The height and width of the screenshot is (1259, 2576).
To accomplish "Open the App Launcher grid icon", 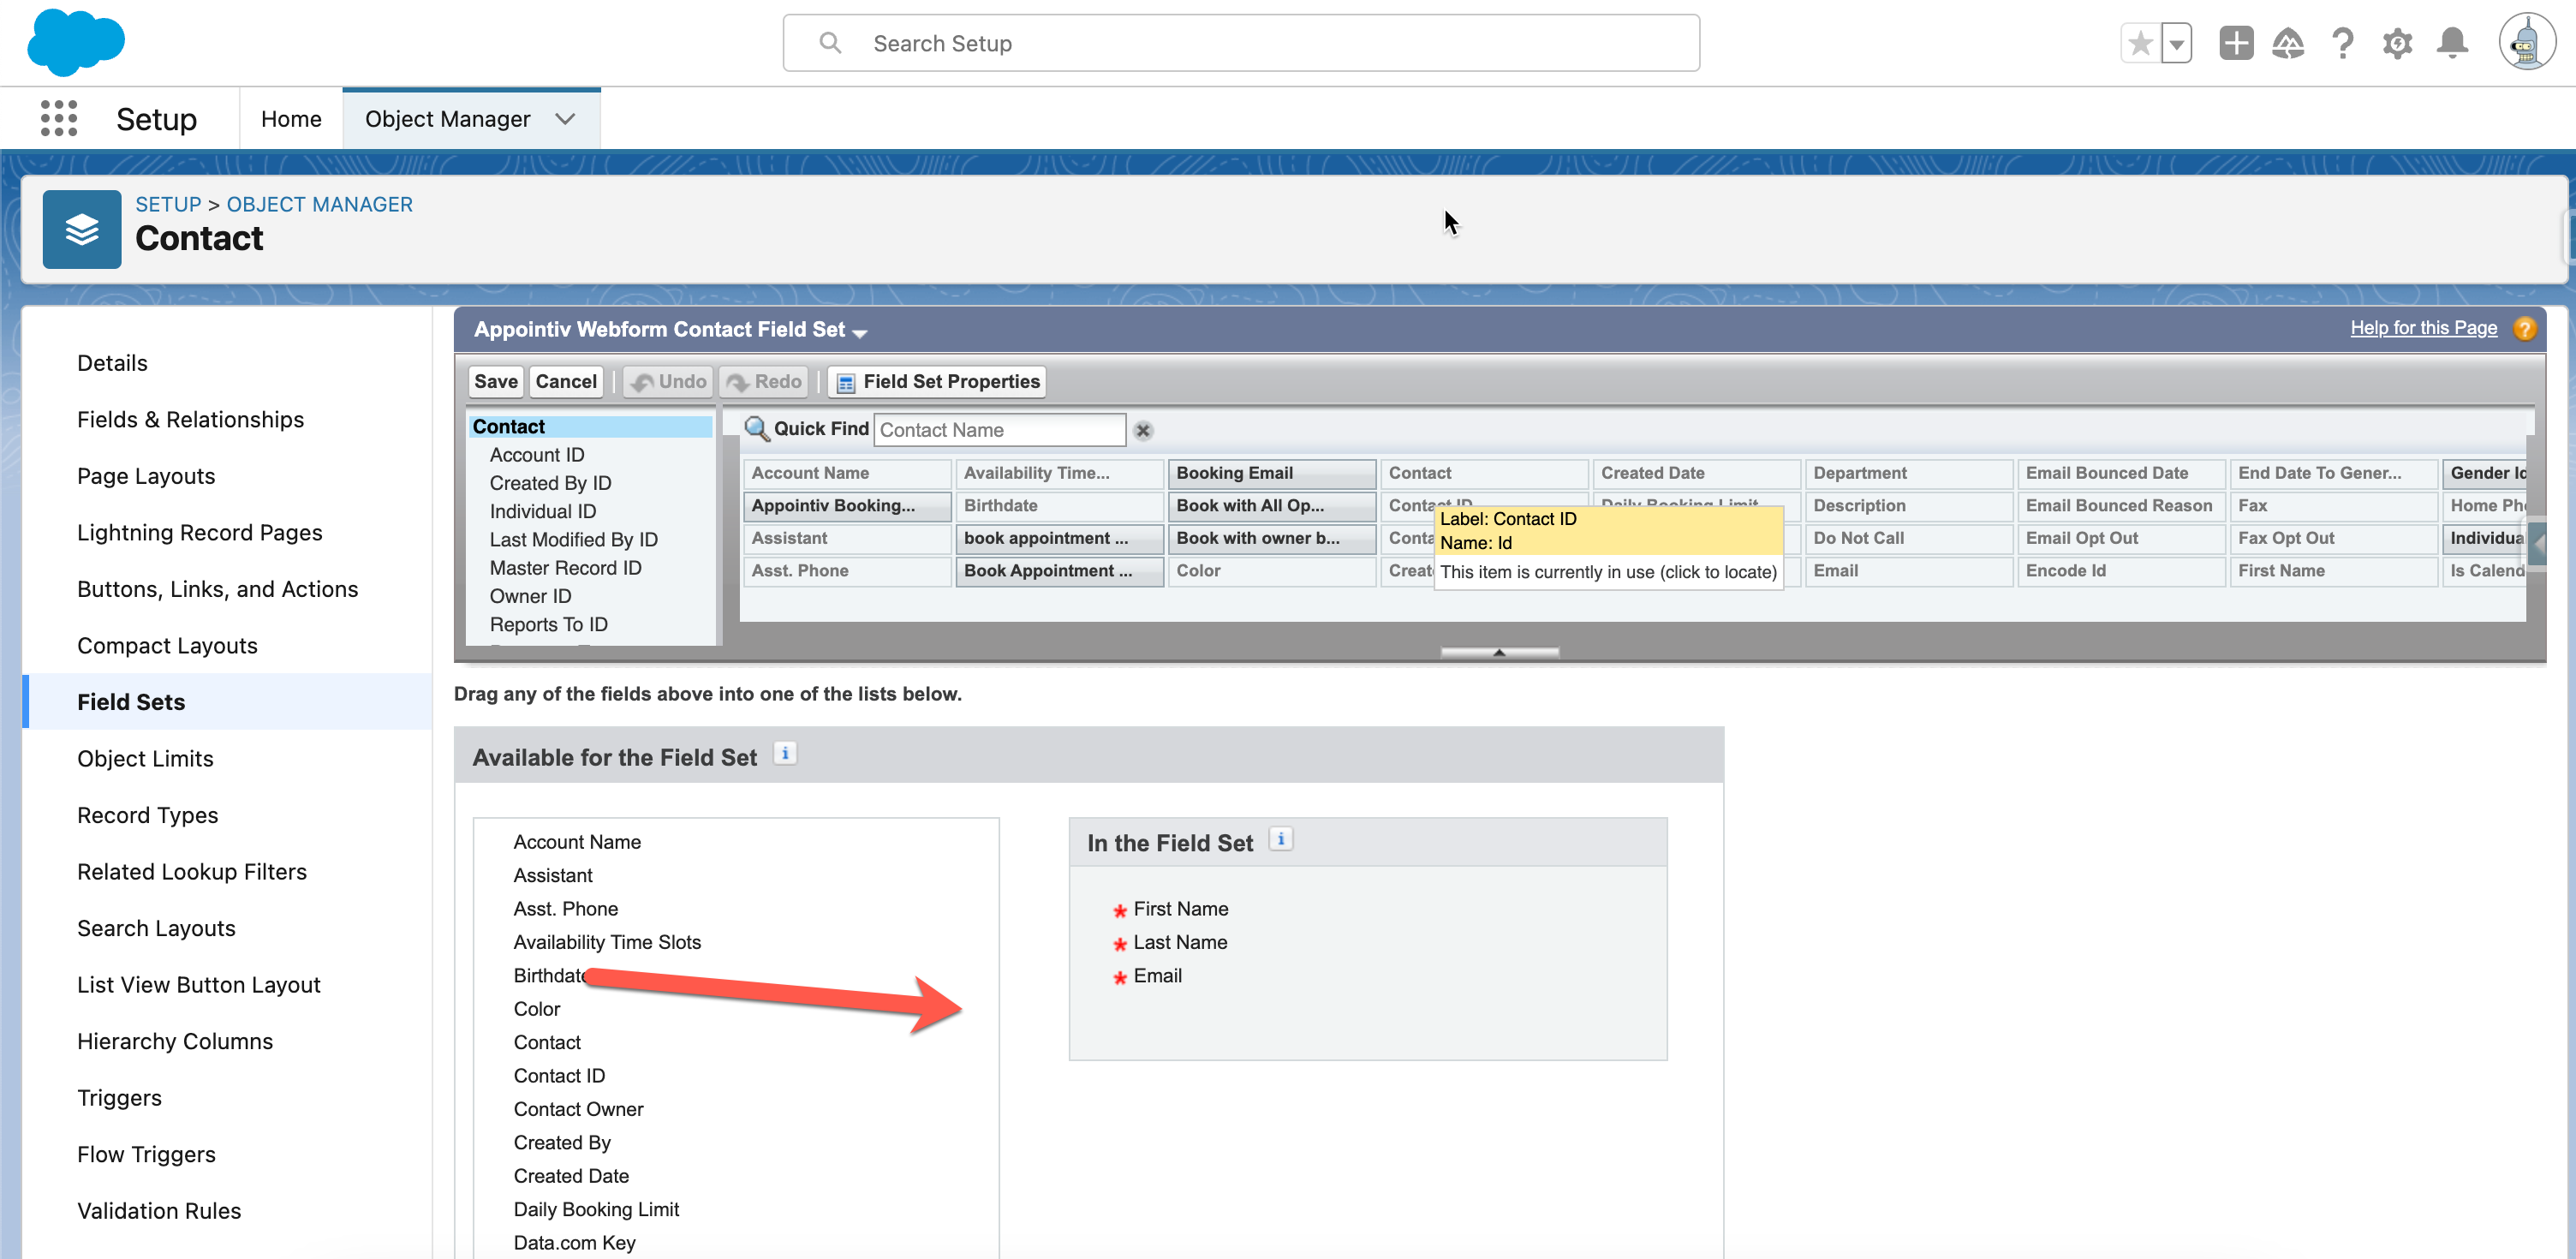I will click(x=59, y=118).
